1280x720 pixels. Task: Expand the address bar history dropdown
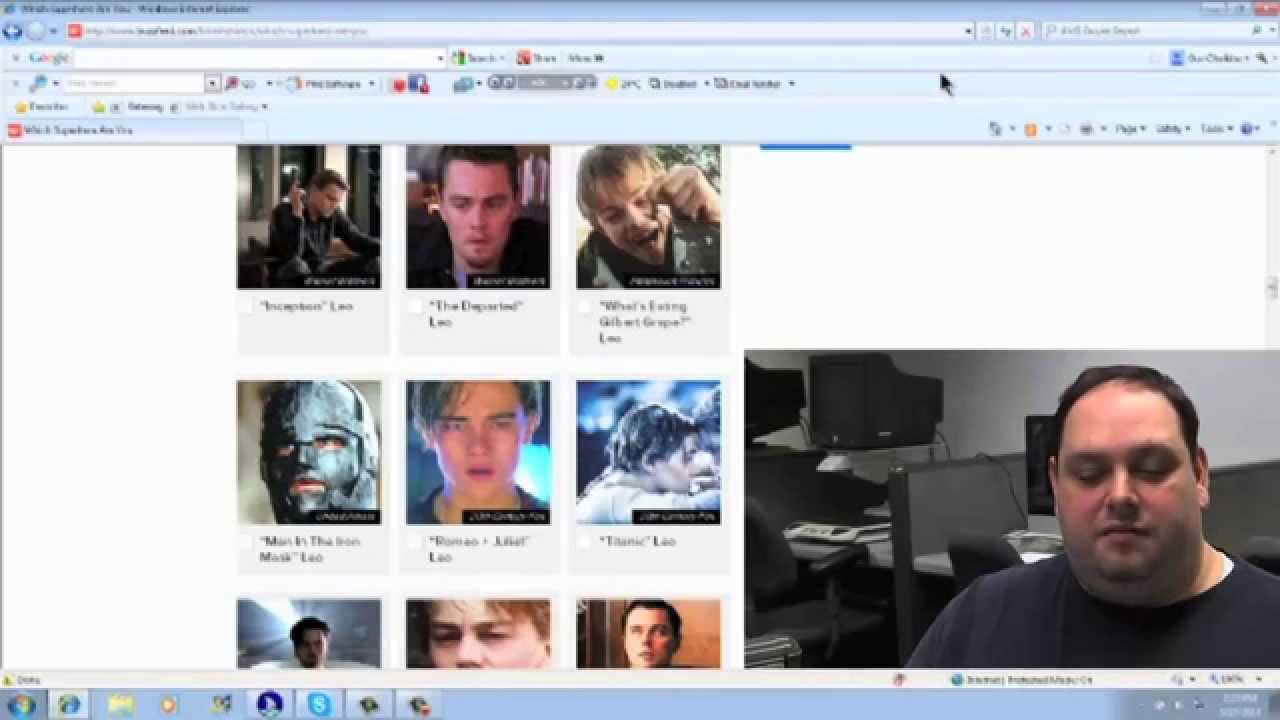pos(968,31)
